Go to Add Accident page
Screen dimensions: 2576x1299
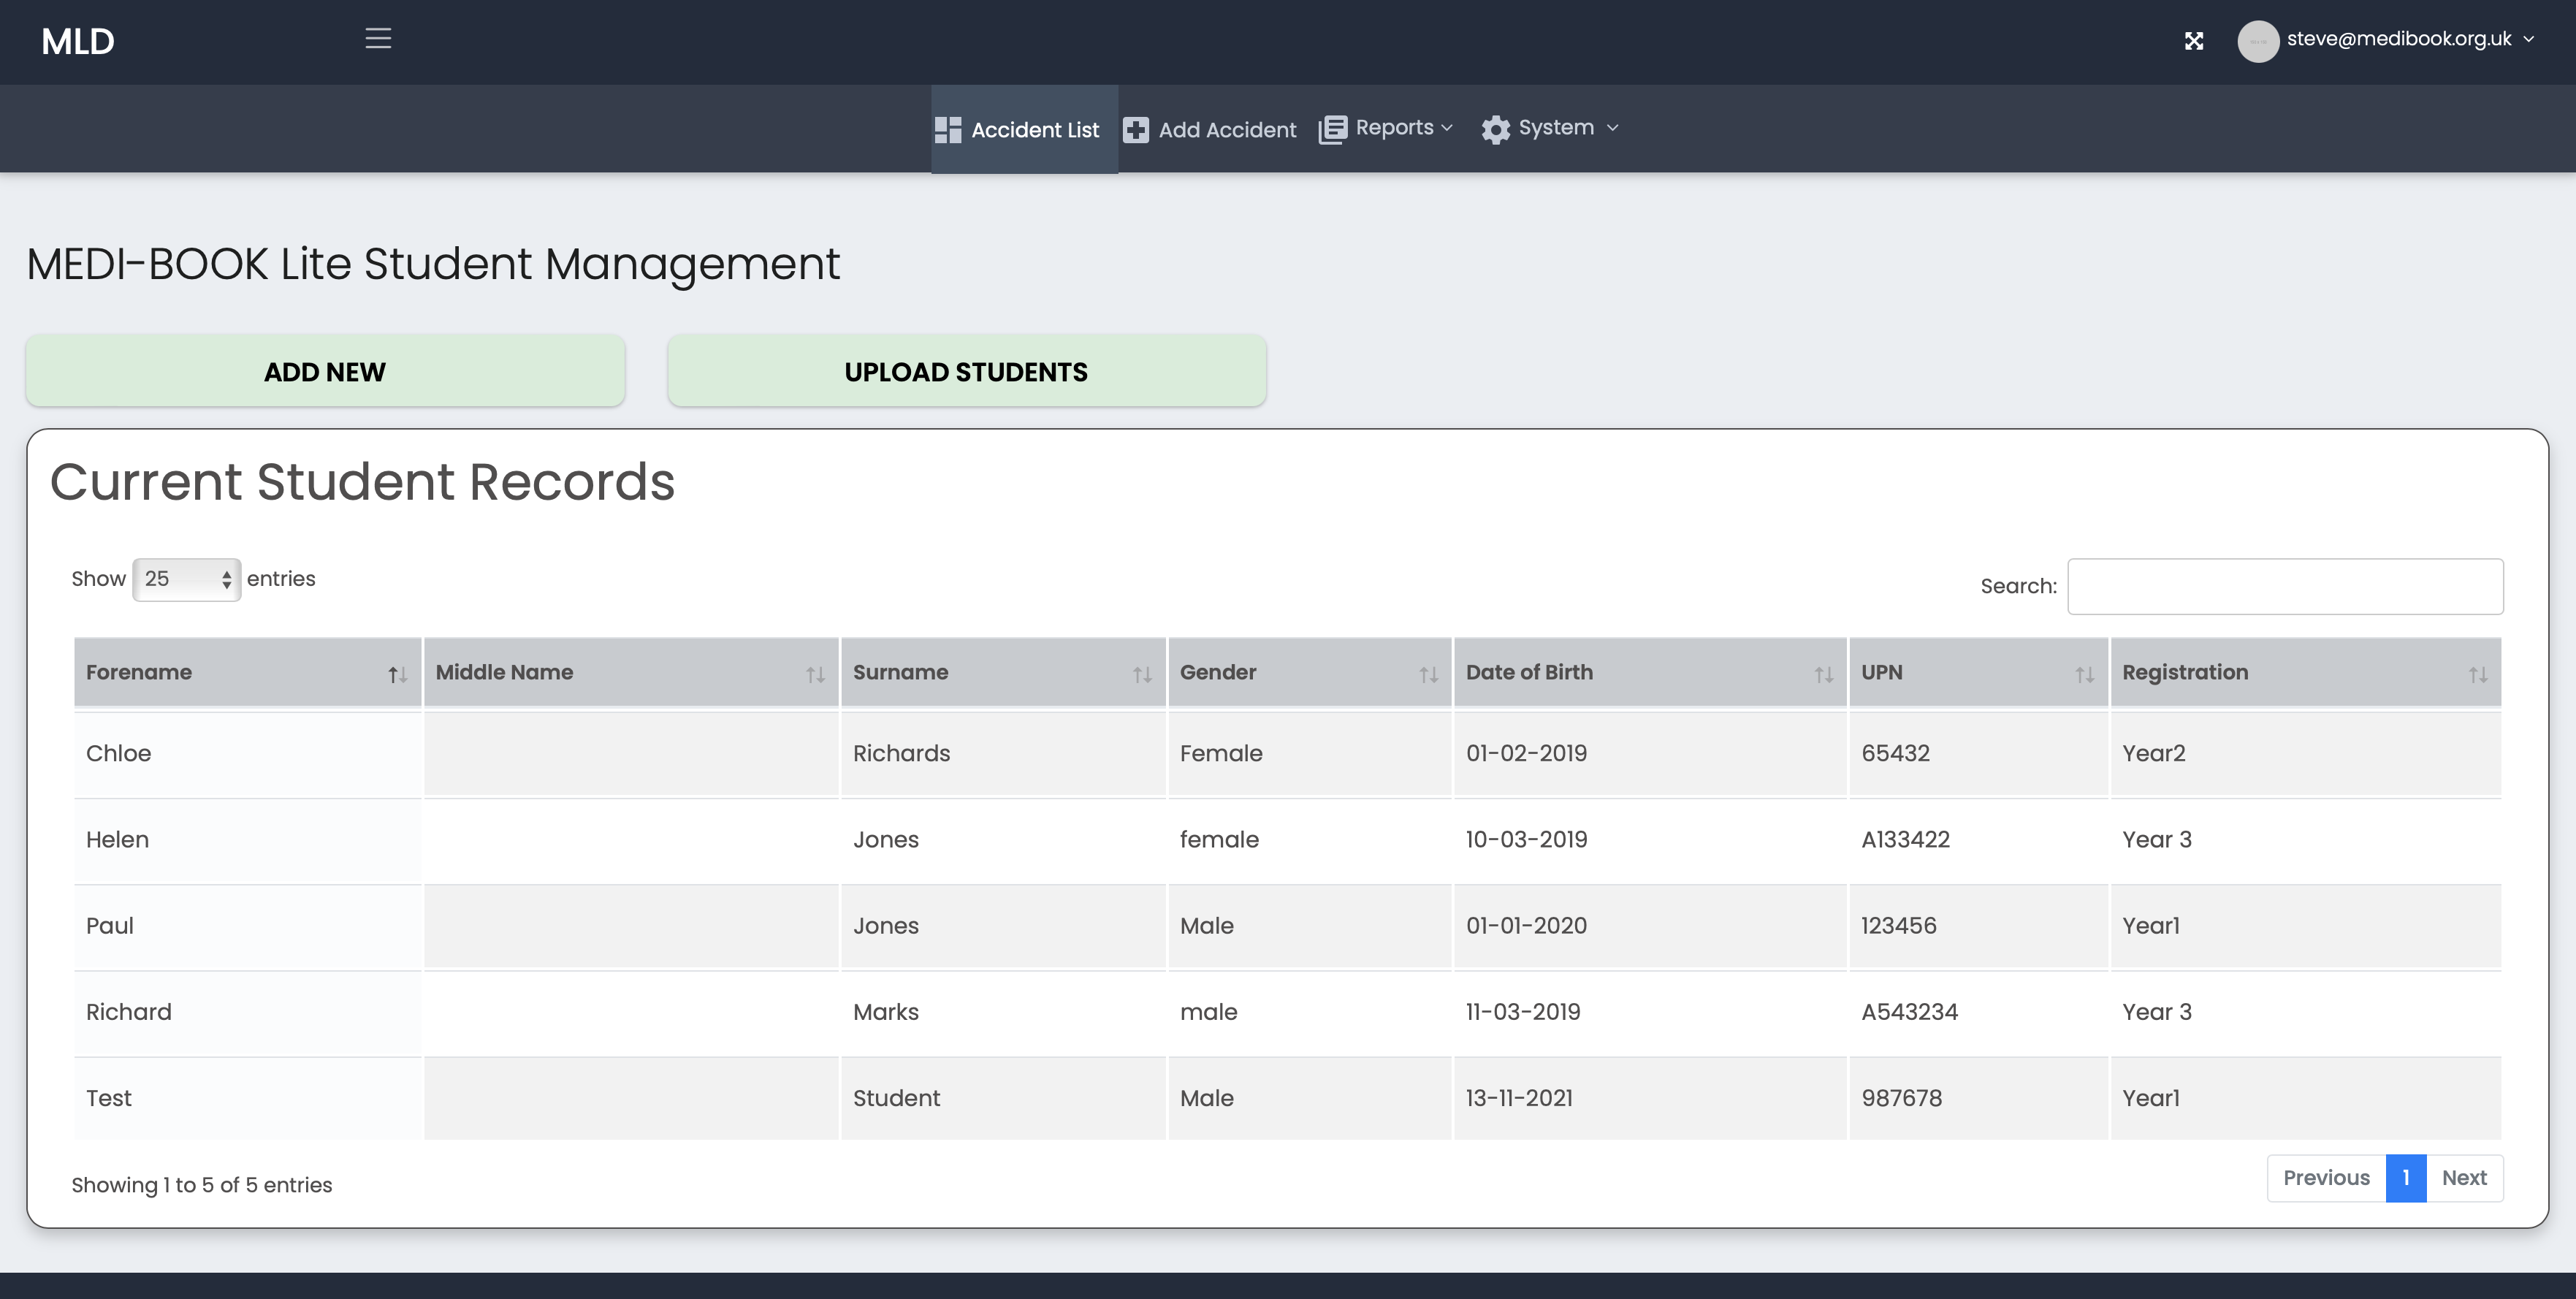[1209, 130]
